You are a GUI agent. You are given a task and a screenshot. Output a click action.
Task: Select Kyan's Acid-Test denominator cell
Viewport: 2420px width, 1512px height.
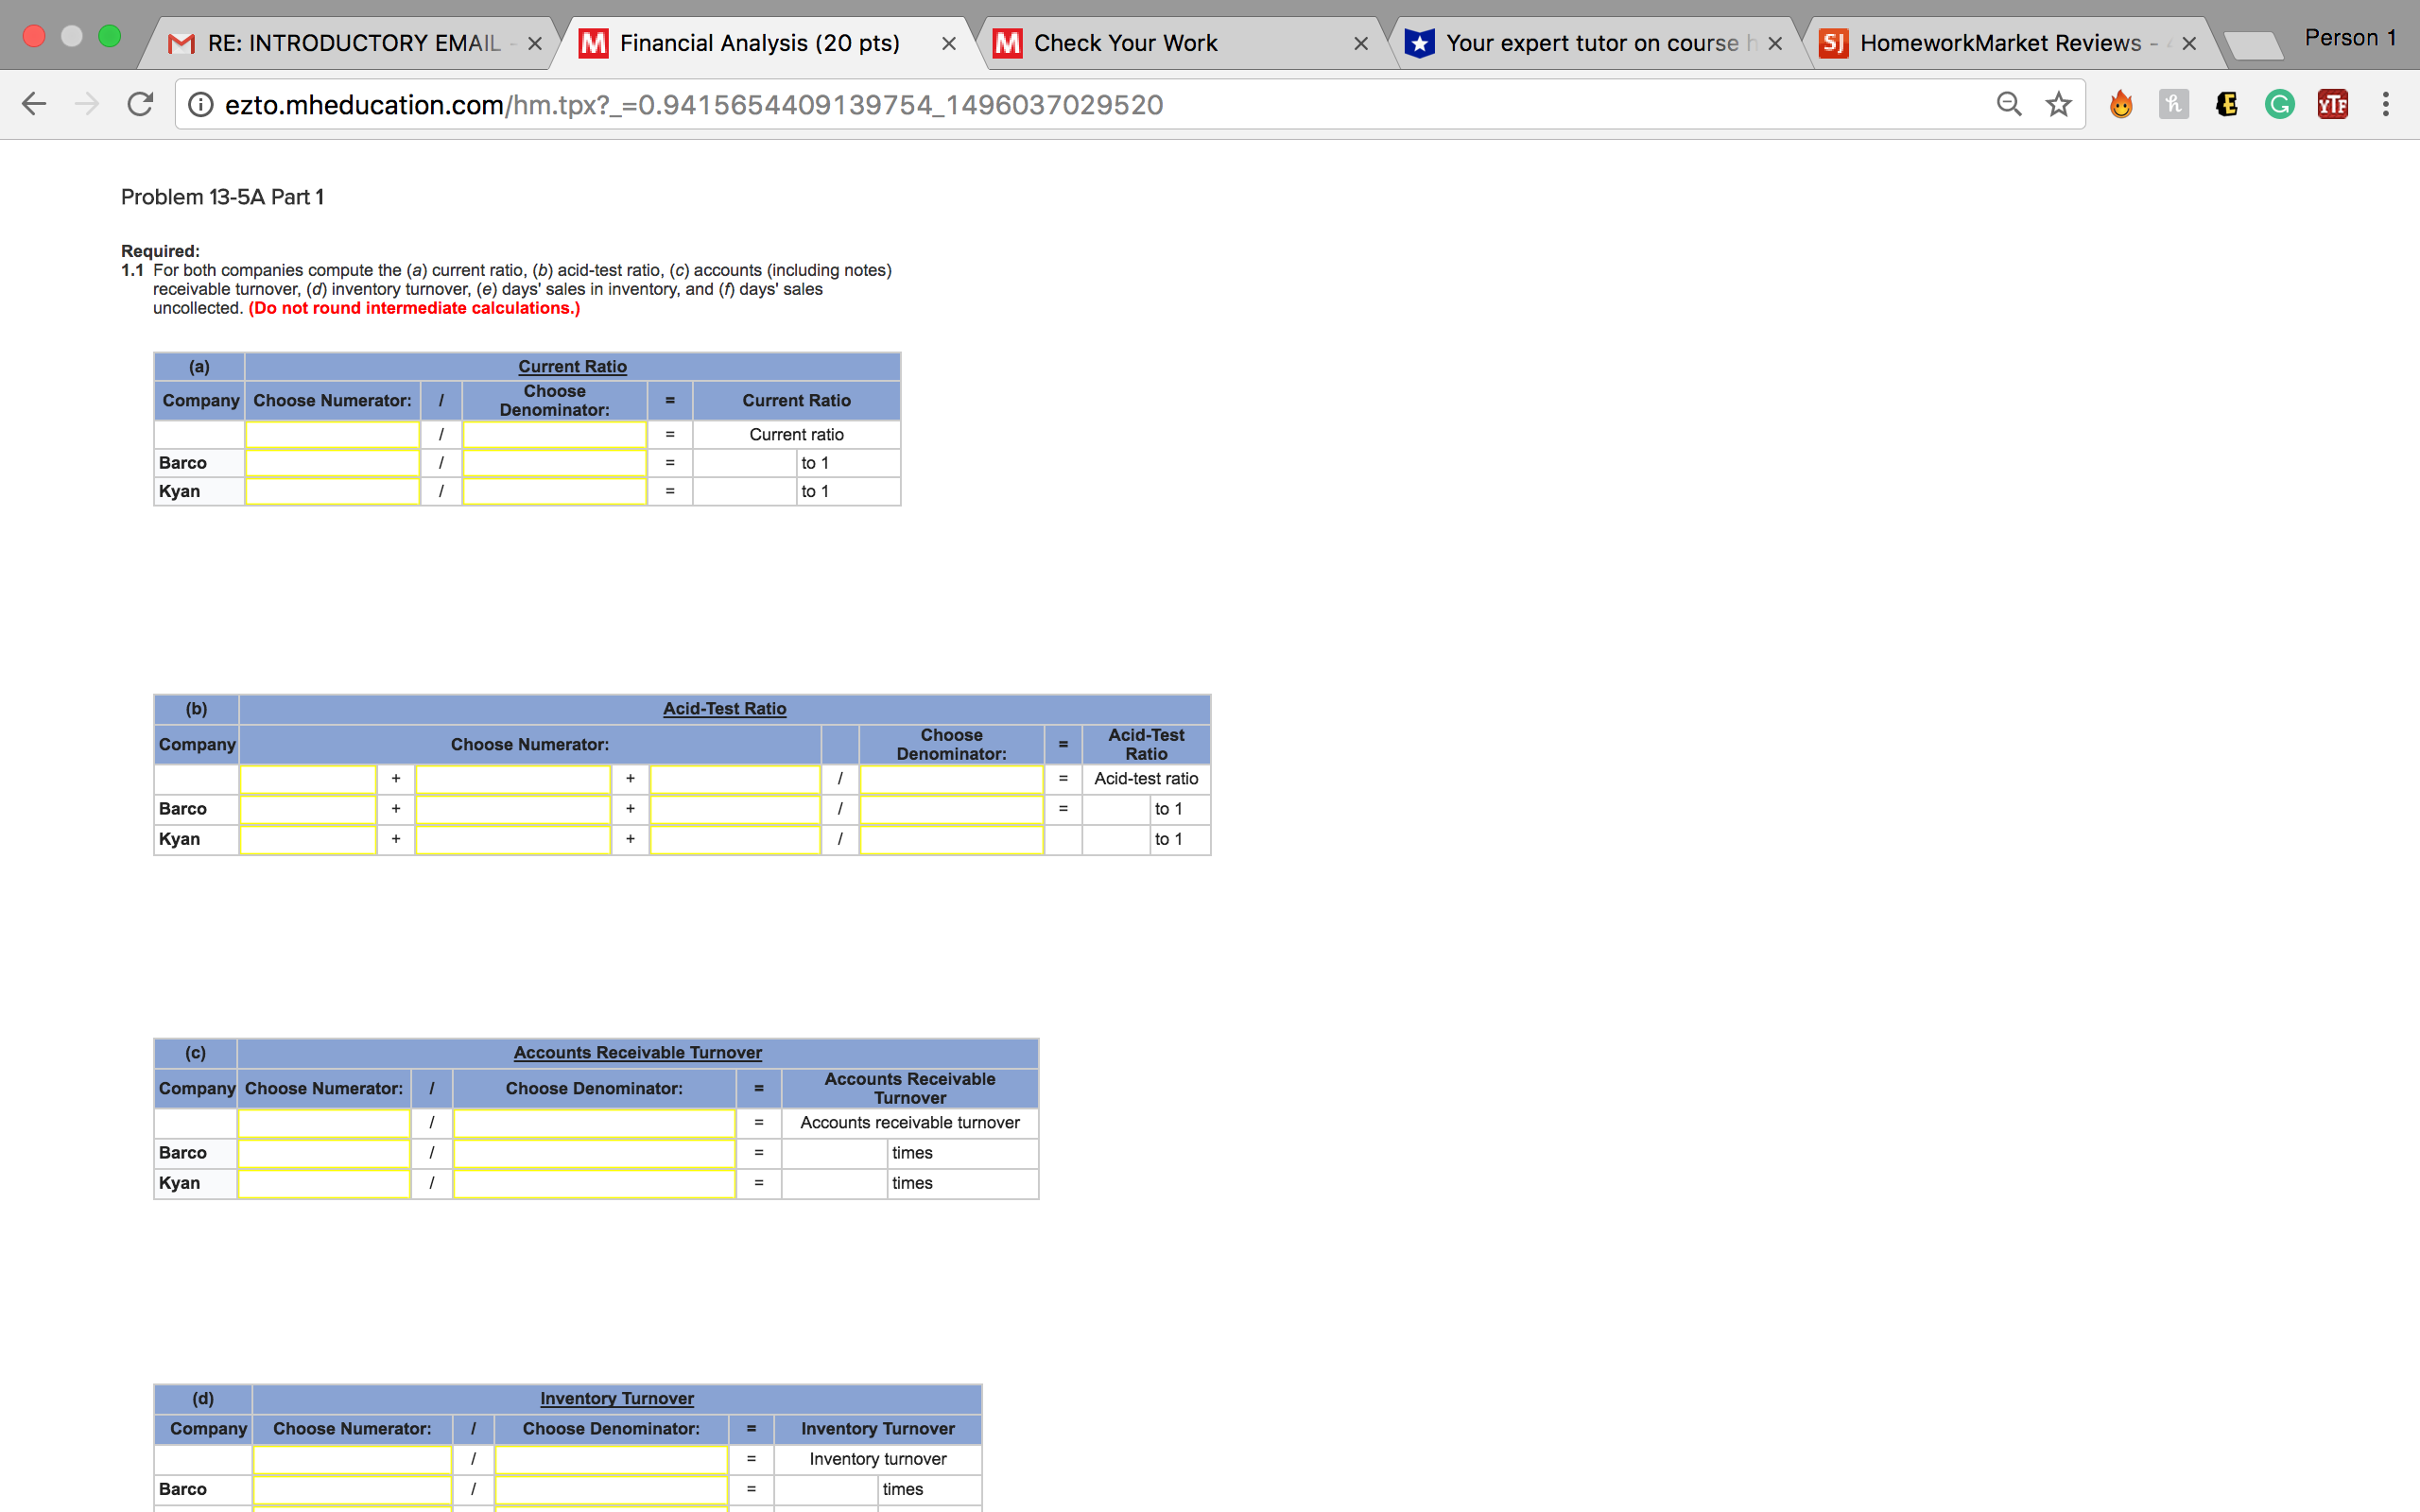[x=950, y=839]
